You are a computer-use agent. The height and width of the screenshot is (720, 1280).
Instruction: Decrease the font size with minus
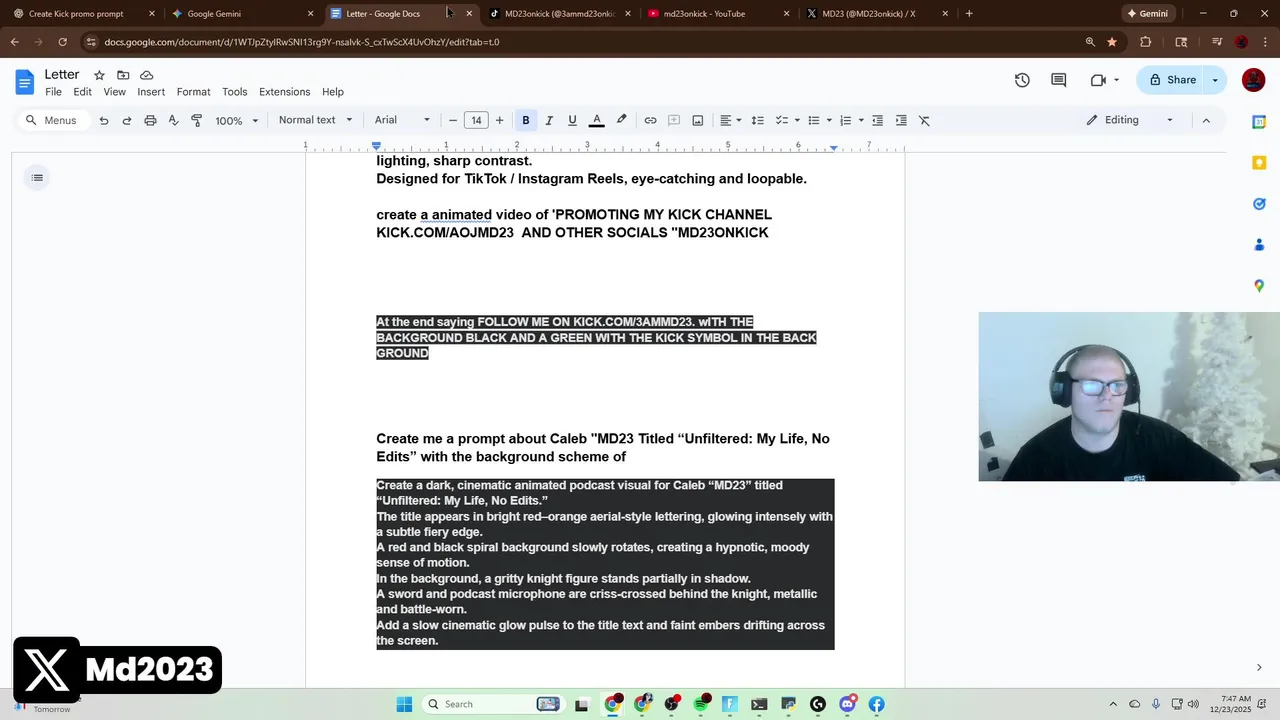[453, 120]
